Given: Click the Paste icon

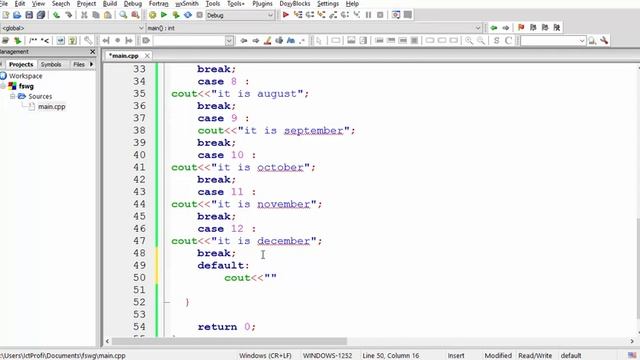Looking at the screenshot, I should point(108,15).
